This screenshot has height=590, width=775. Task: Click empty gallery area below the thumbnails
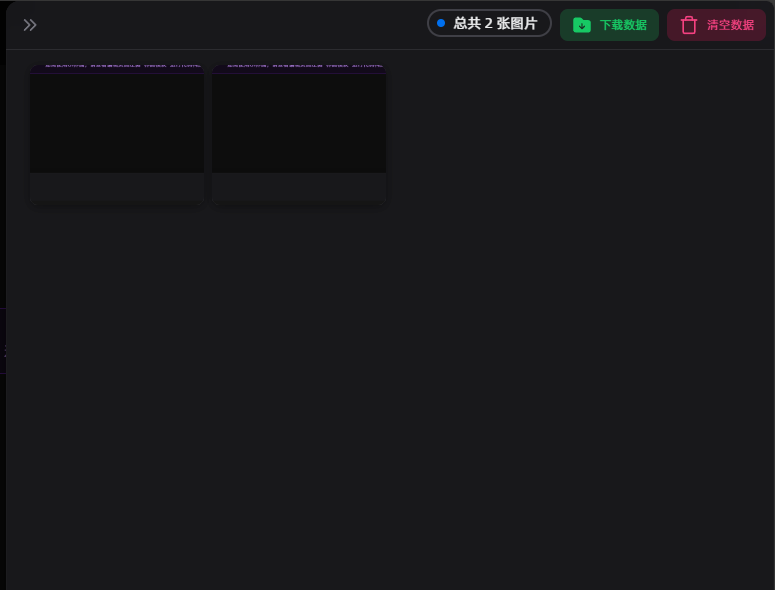tap(390, 400)
